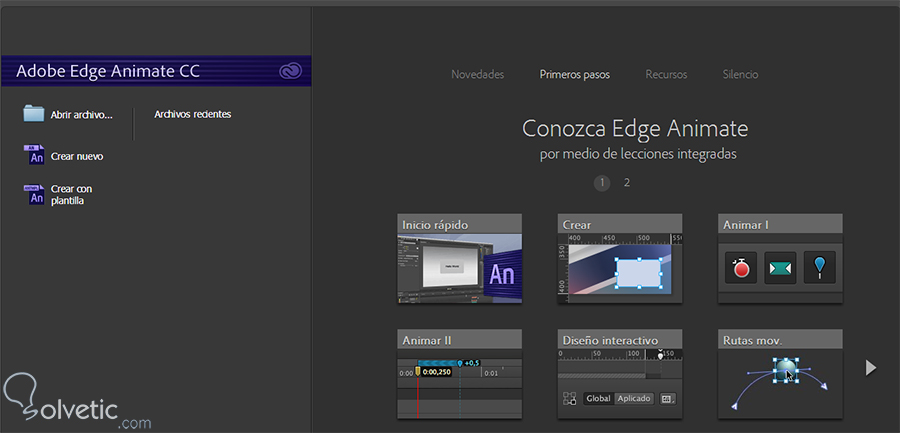Open the Rutas mov. lesson card
This screenshot has height=433, width=900.
click(x=780, y=374)
